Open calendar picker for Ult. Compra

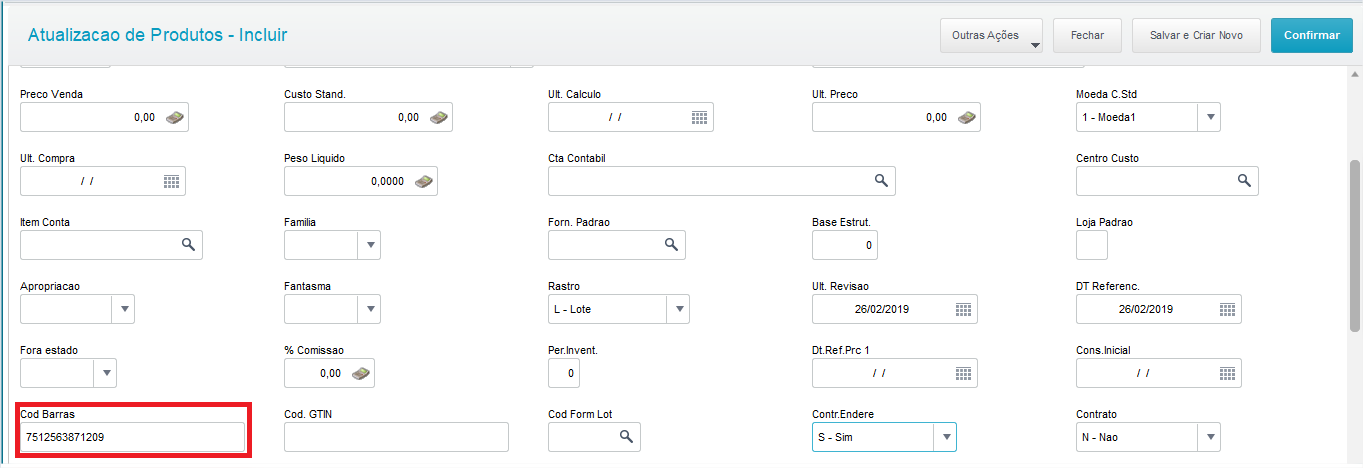[172, 181]
